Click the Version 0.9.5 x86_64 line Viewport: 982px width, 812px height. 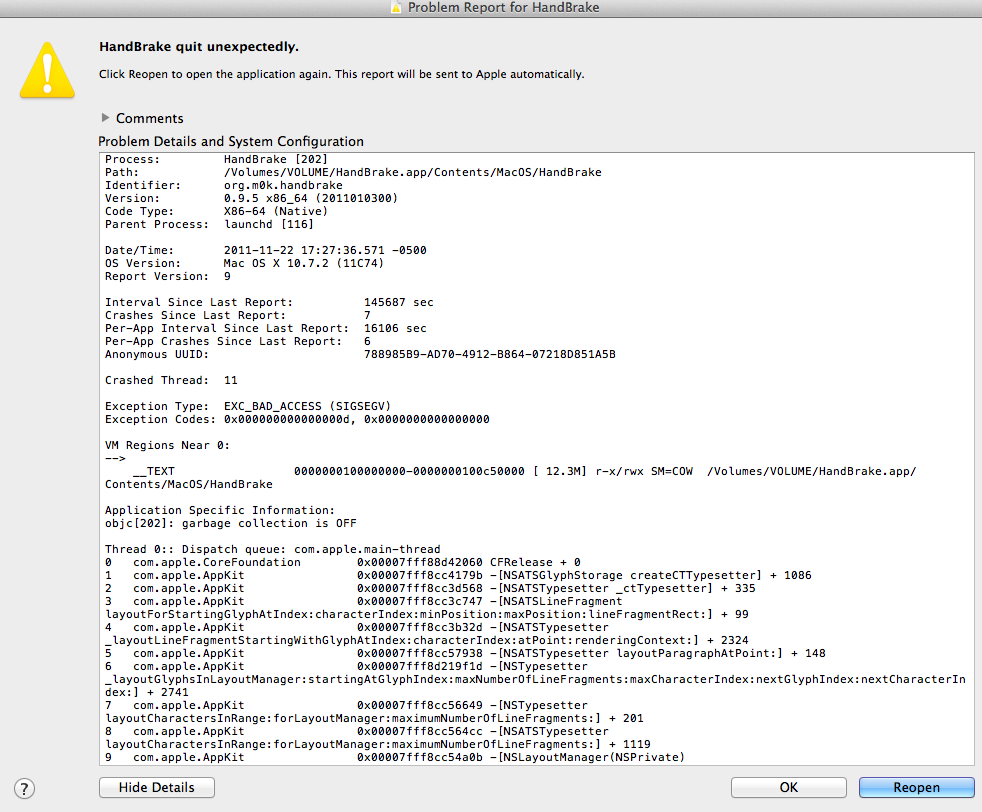(x=251, y=198)
